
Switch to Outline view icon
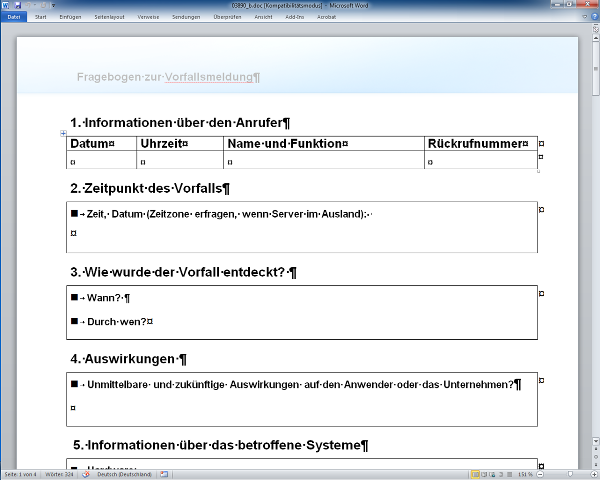coord(503,473)
